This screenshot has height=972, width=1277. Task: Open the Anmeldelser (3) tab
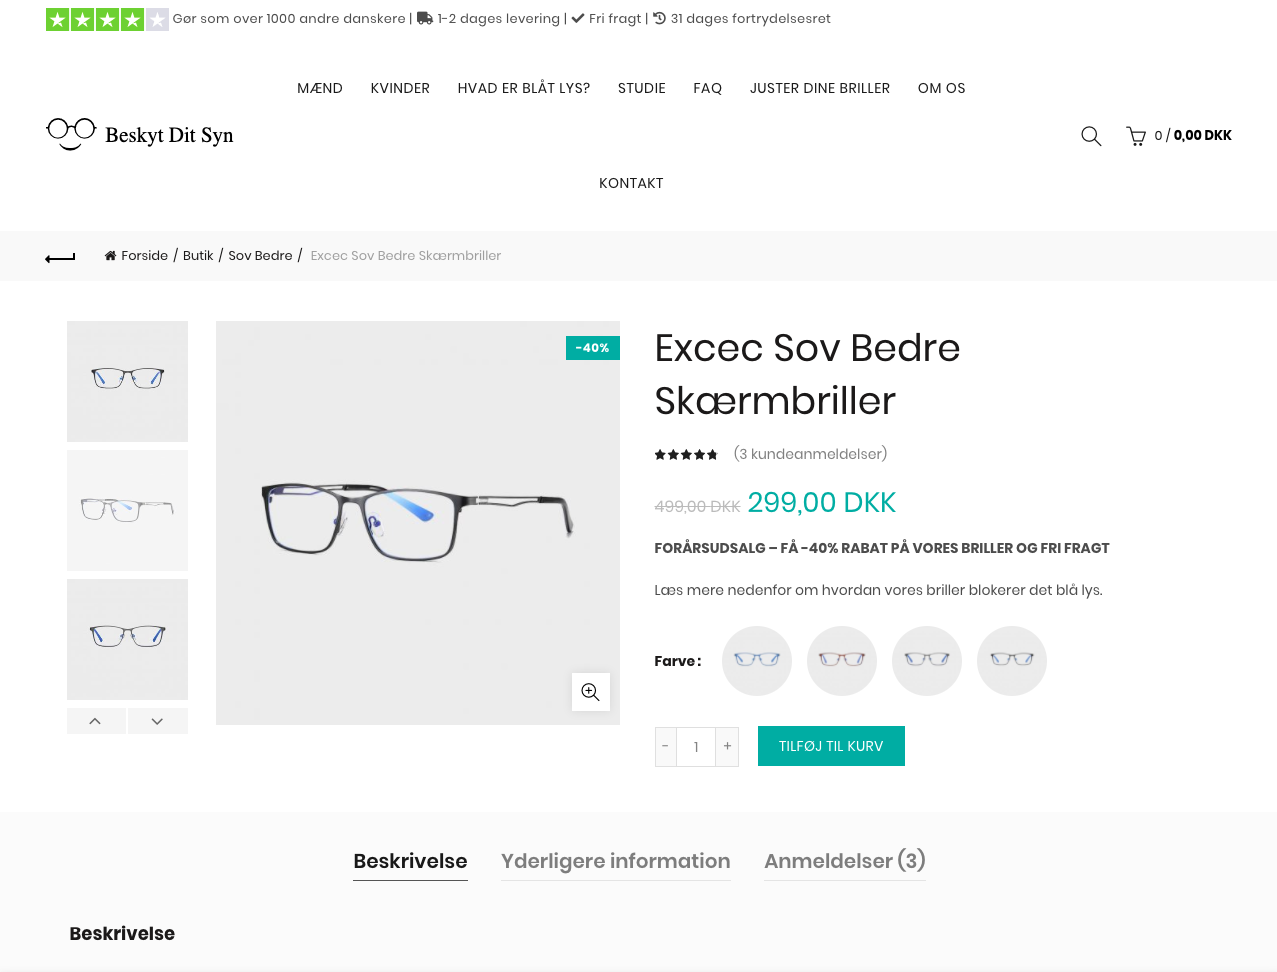(x=844, y=861)
